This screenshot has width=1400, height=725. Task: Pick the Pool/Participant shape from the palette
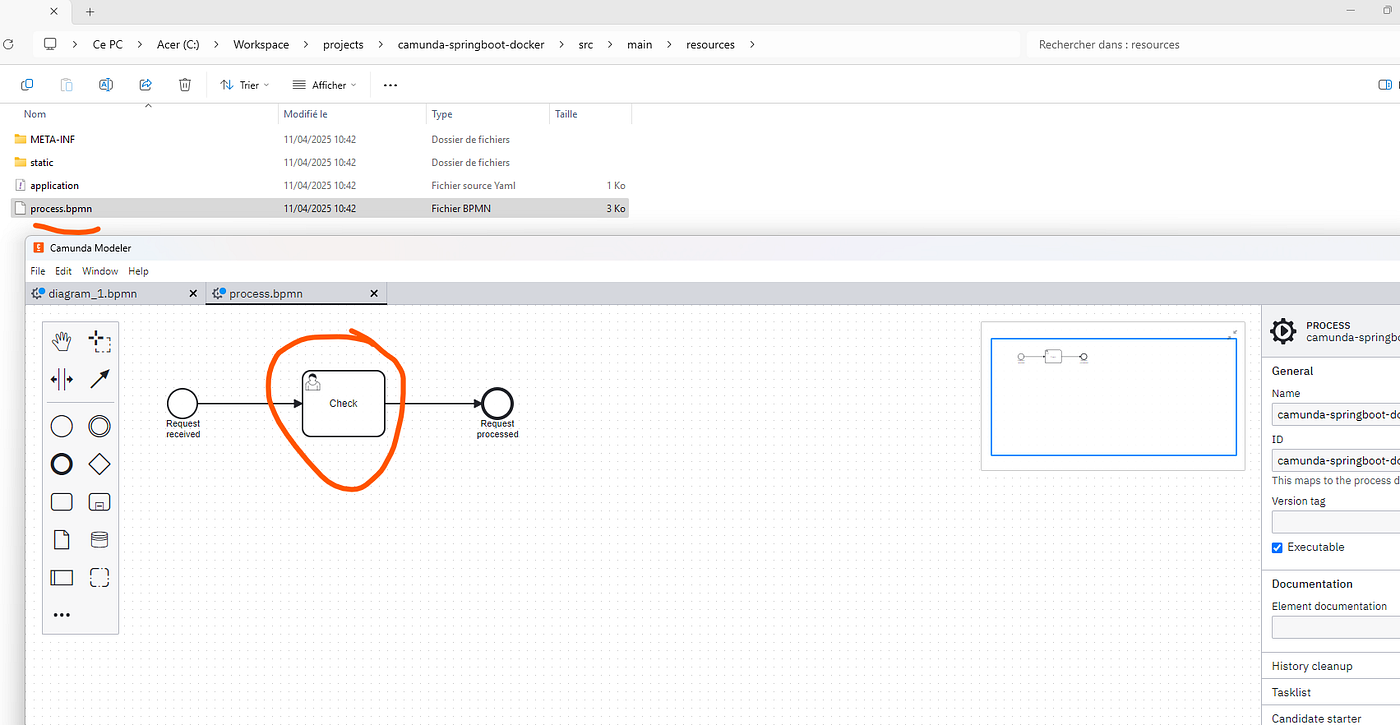62,577
